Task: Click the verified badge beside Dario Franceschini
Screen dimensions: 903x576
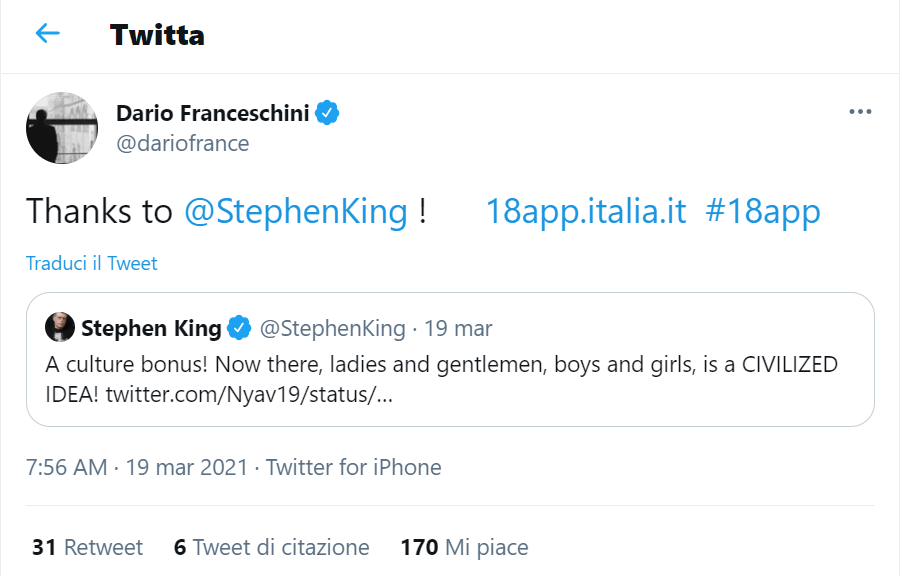Action: pos(328,113)
